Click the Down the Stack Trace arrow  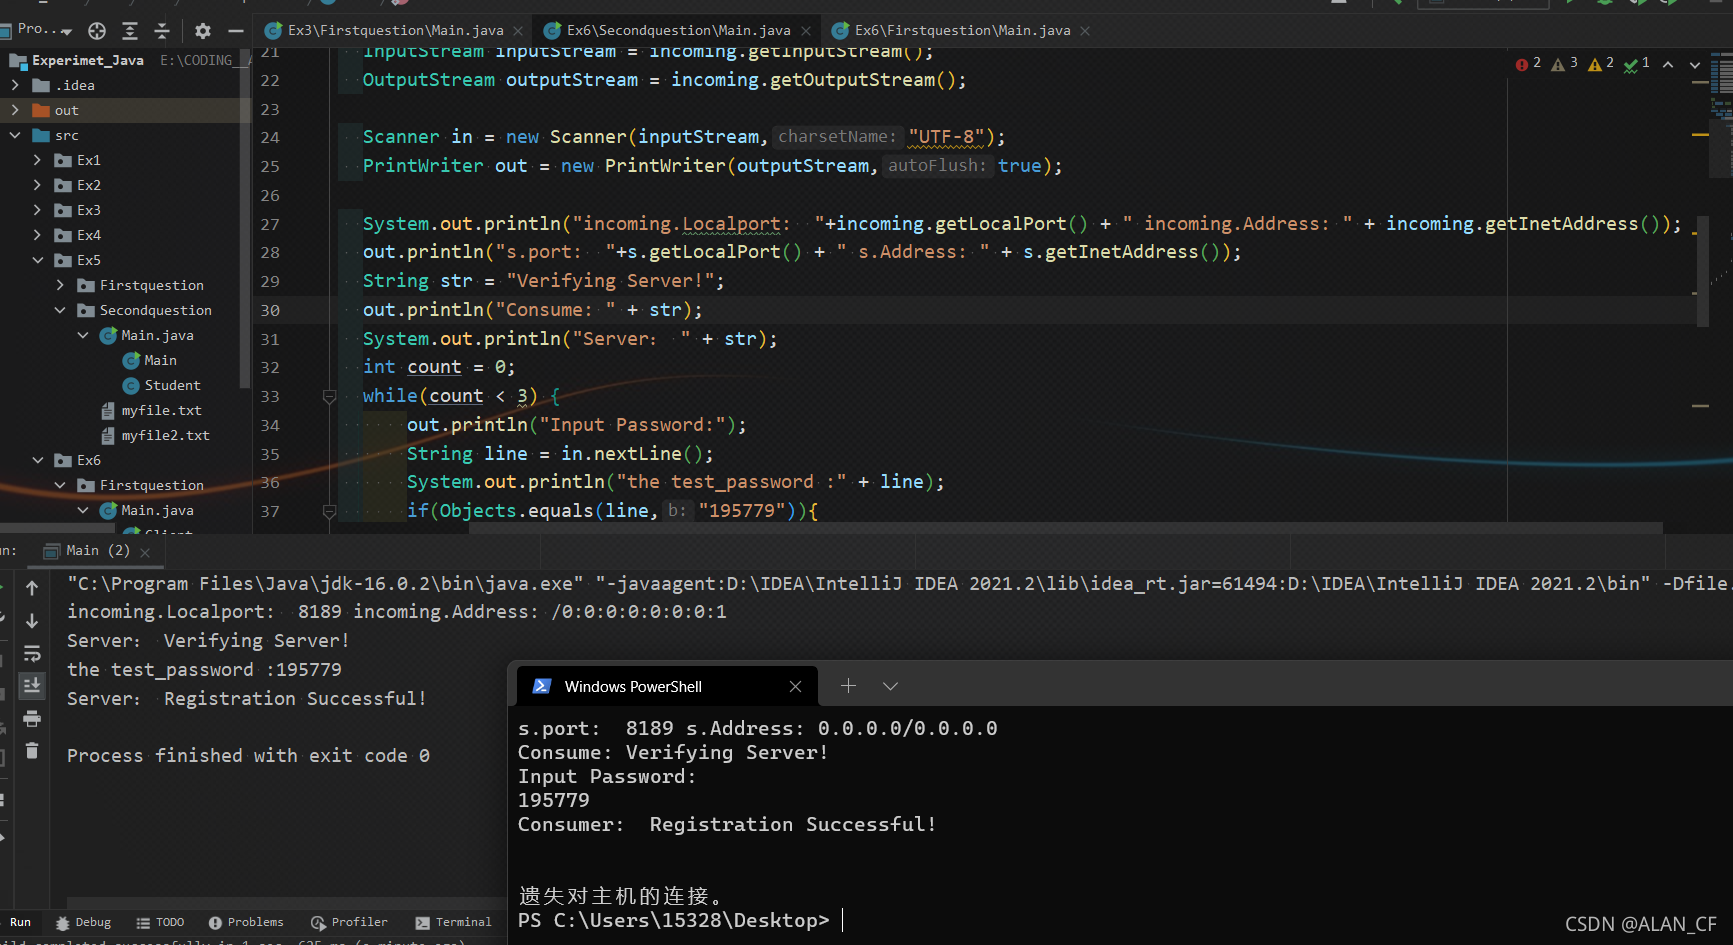tap(32, 621)
